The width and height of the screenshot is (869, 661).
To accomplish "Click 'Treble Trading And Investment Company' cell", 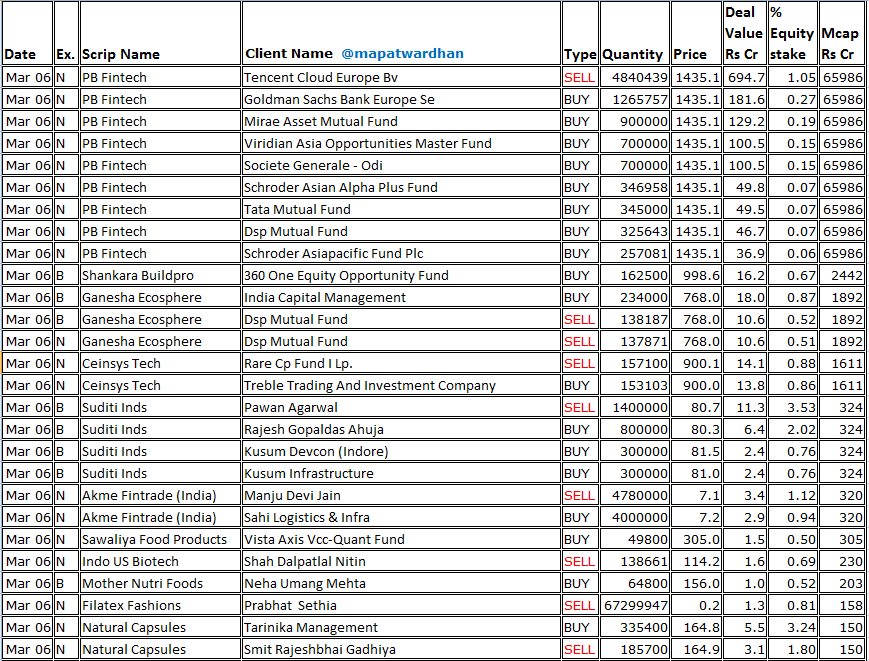I will click(x=401, y=385).
